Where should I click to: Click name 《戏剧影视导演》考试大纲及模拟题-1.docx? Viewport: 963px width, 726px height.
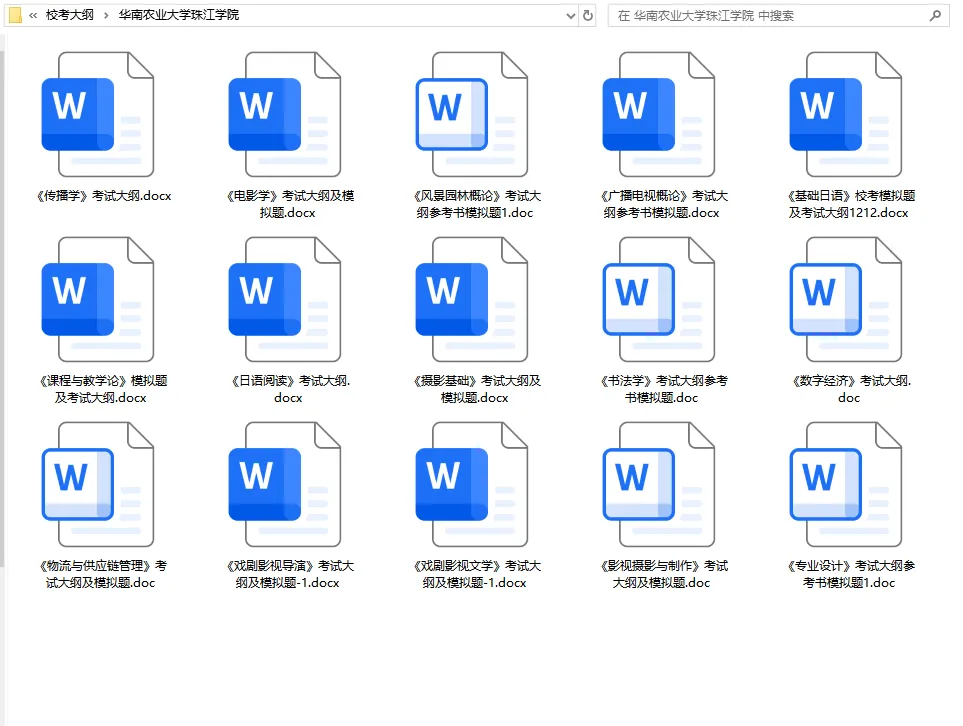(289, 574)
